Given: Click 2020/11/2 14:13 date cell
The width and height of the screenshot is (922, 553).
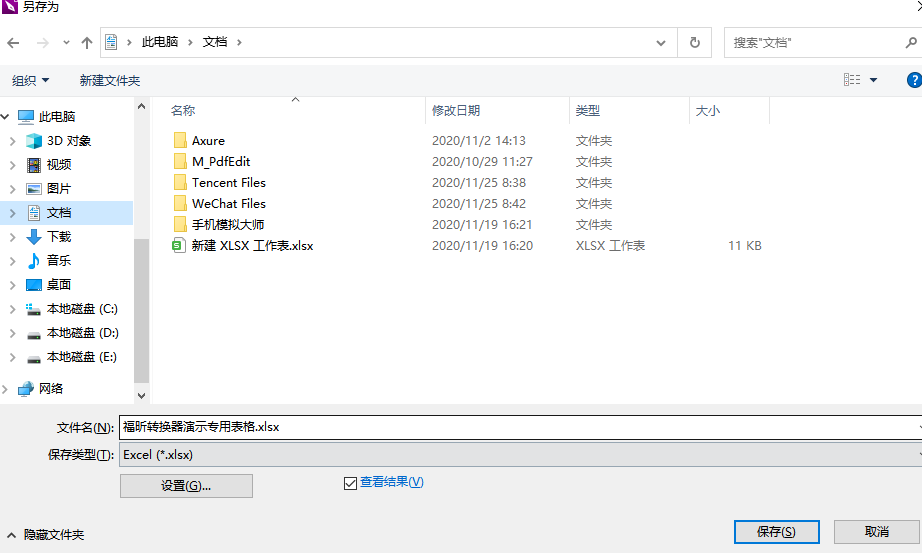Looking at the screenshot, I should click(479, 141).
